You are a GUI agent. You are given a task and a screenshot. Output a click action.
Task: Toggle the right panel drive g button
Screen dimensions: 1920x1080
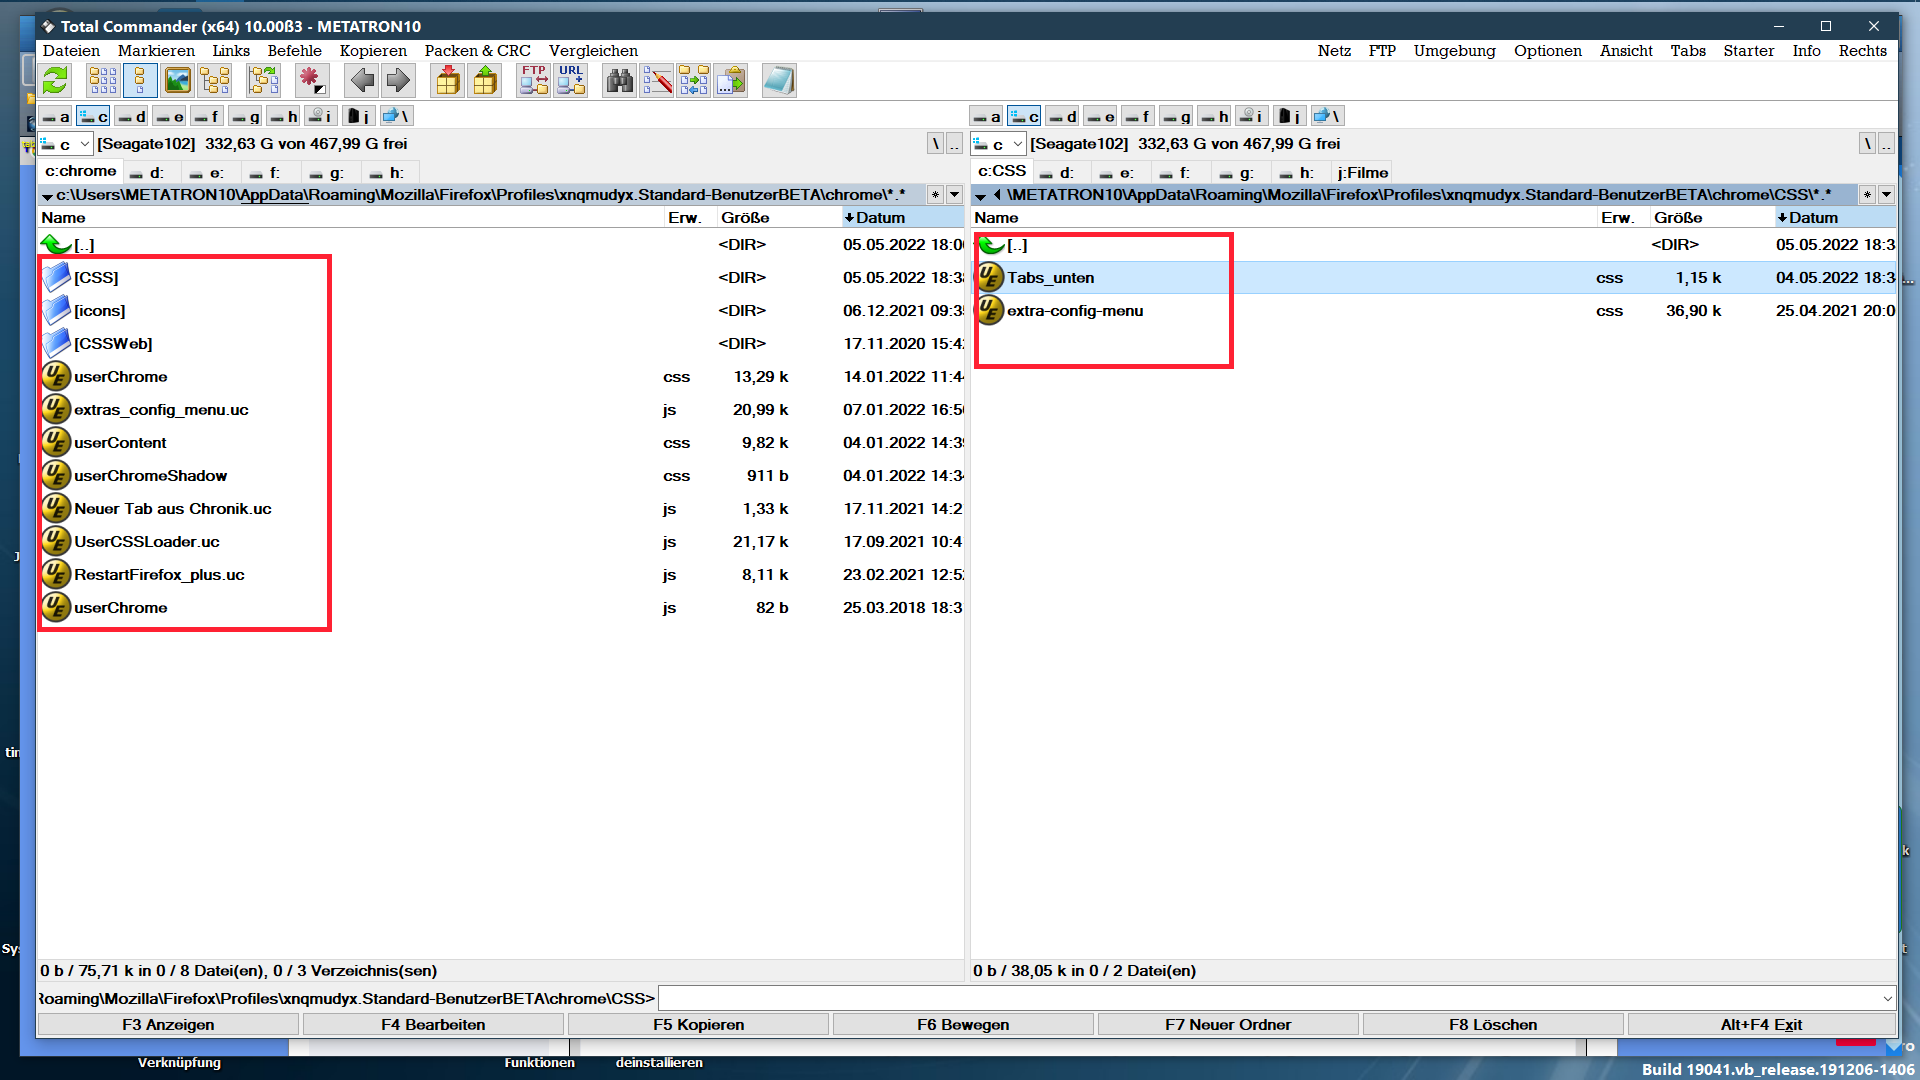click(1176, 117)
